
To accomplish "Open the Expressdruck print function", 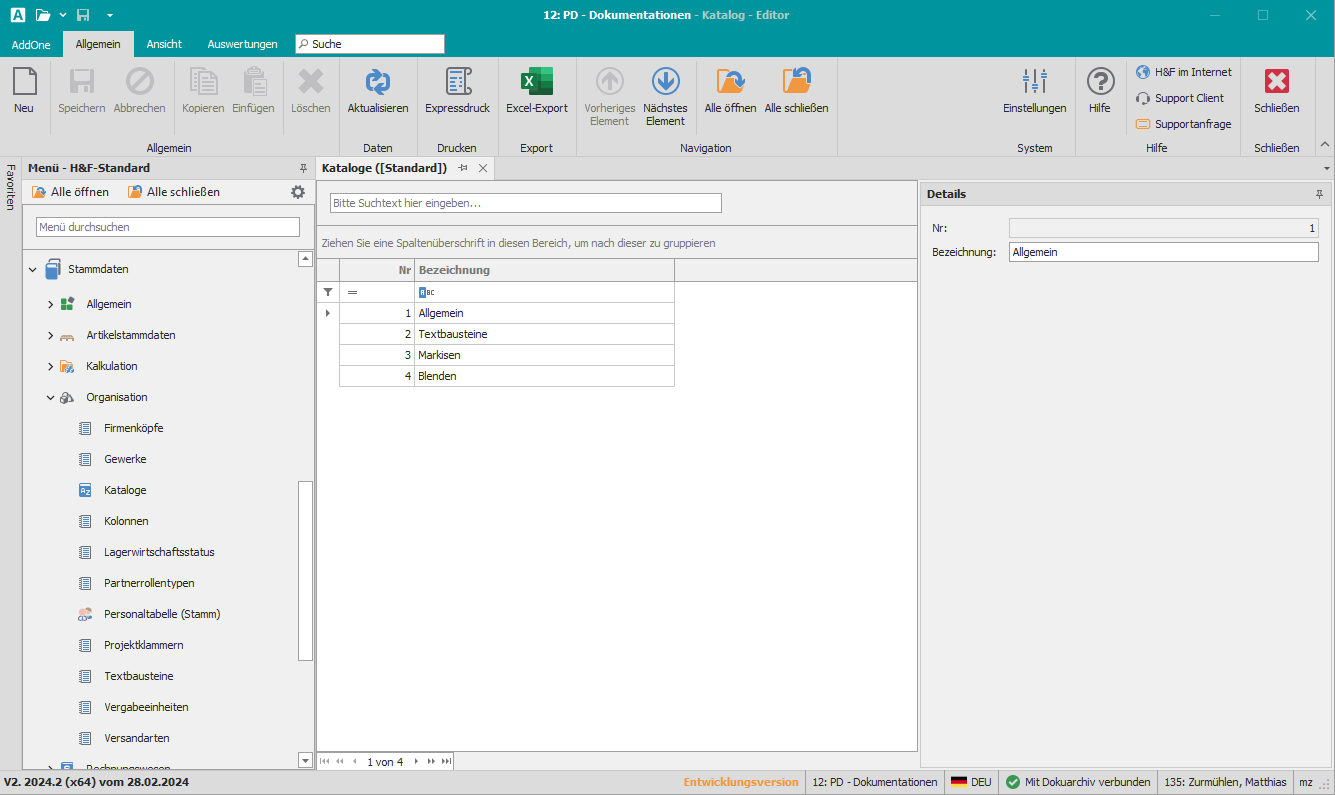I will pyautogui.click(x=457, y=93).
